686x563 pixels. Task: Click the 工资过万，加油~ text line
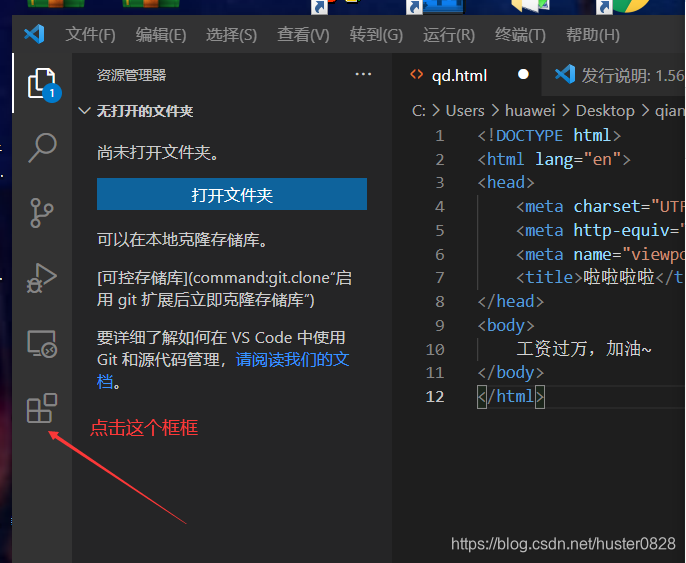pyautogui.click(x=584, y=349)
